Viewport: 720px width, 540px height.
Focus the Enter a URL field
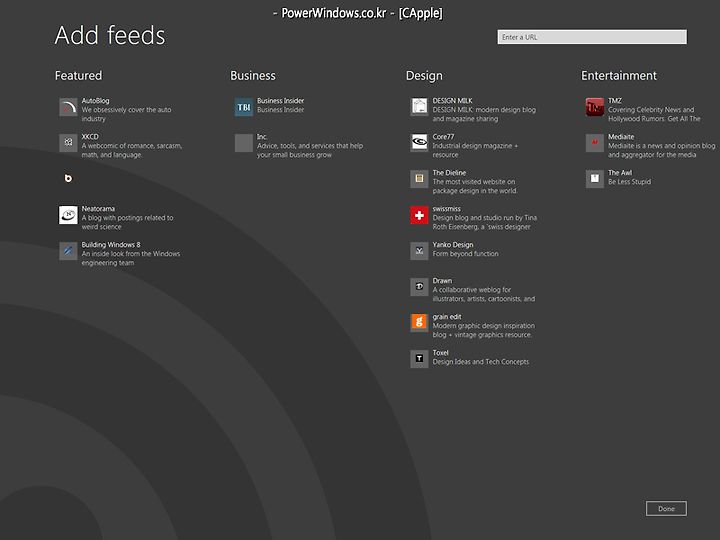tap(592, 37)
